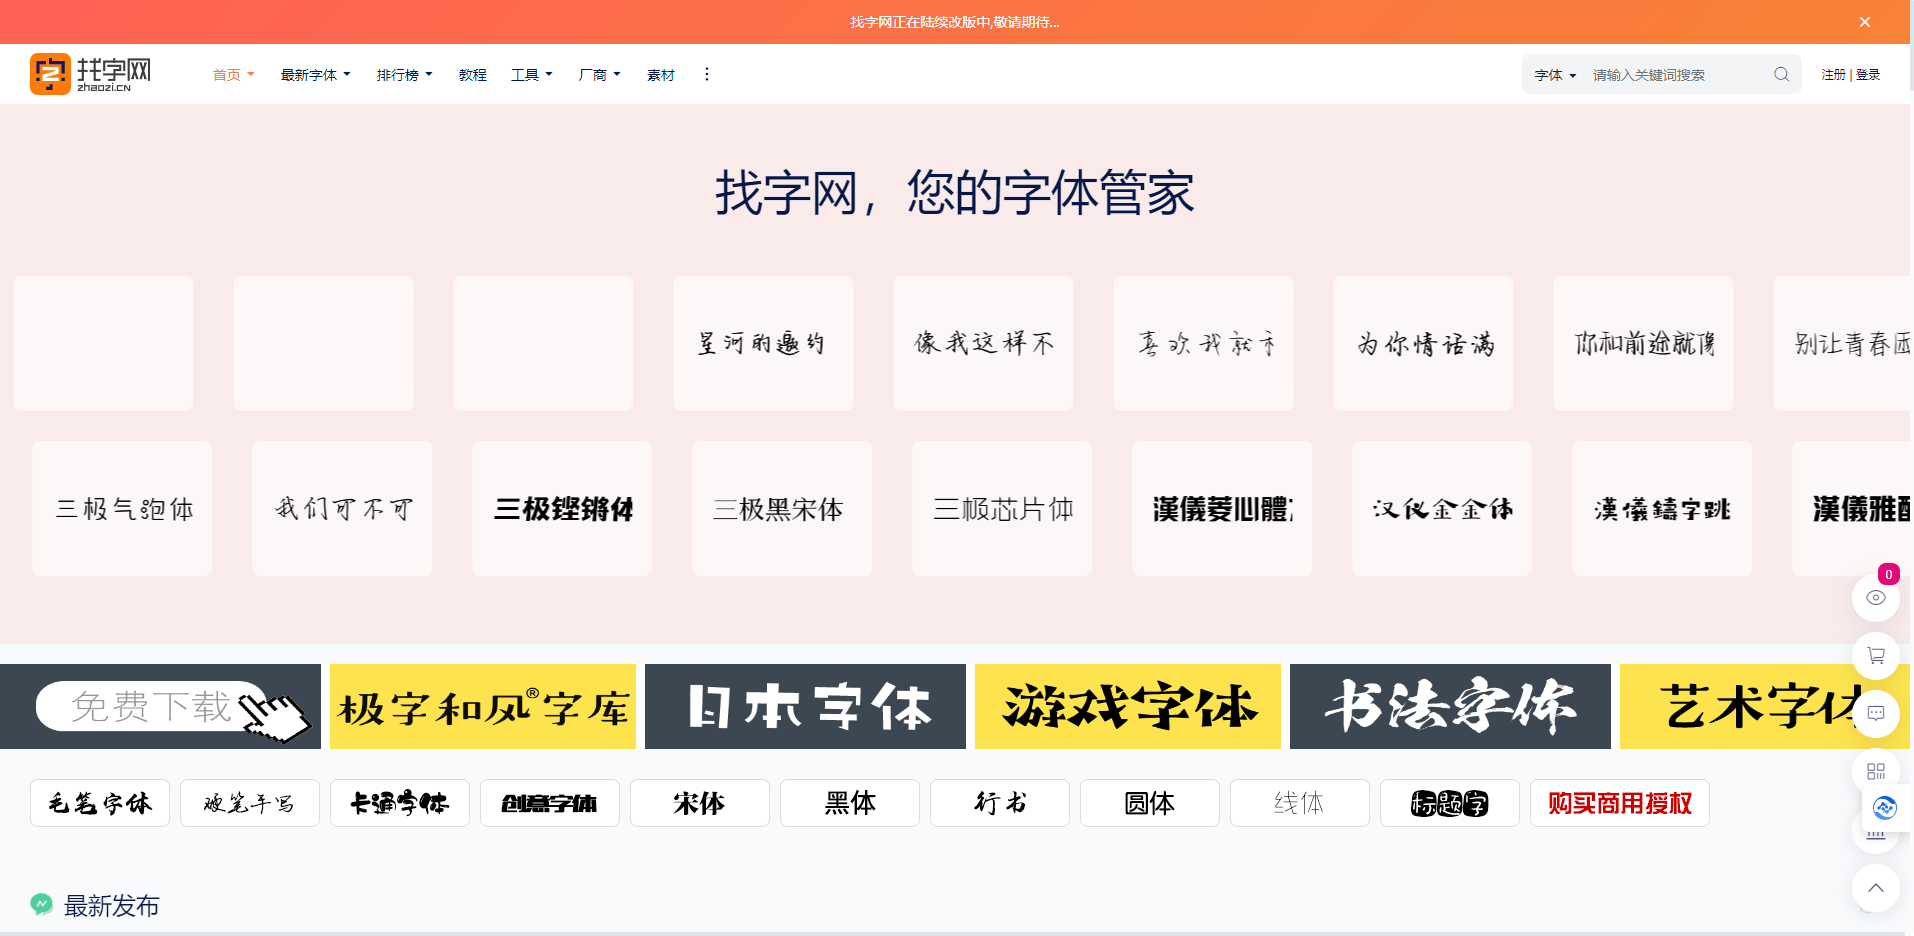This screenshot has height=936, width=1914.
Task: Dismiss the orange announcement banner
Action: tap(1864, 21)
